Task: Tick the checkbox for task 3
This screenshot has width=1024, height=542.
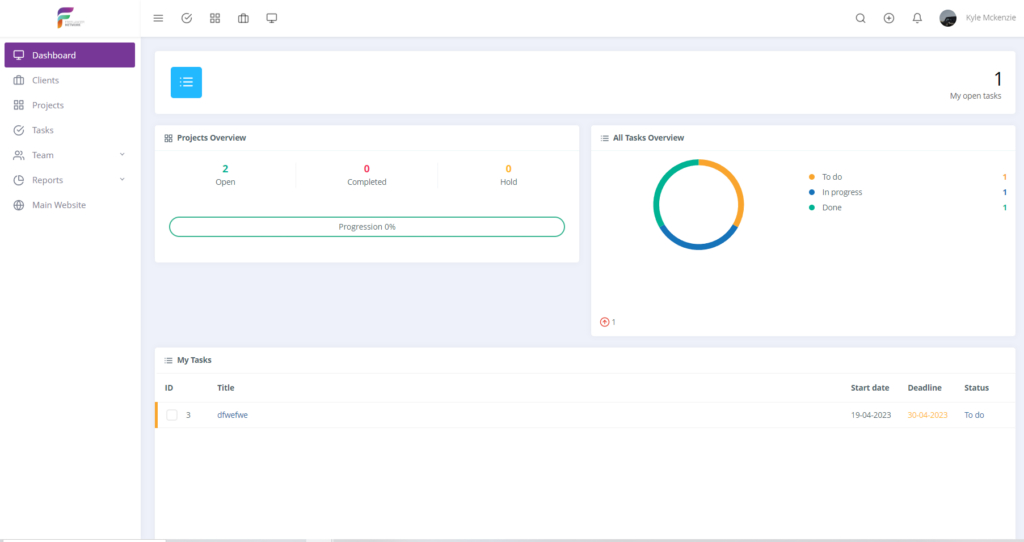Action: tap(172, 415)
